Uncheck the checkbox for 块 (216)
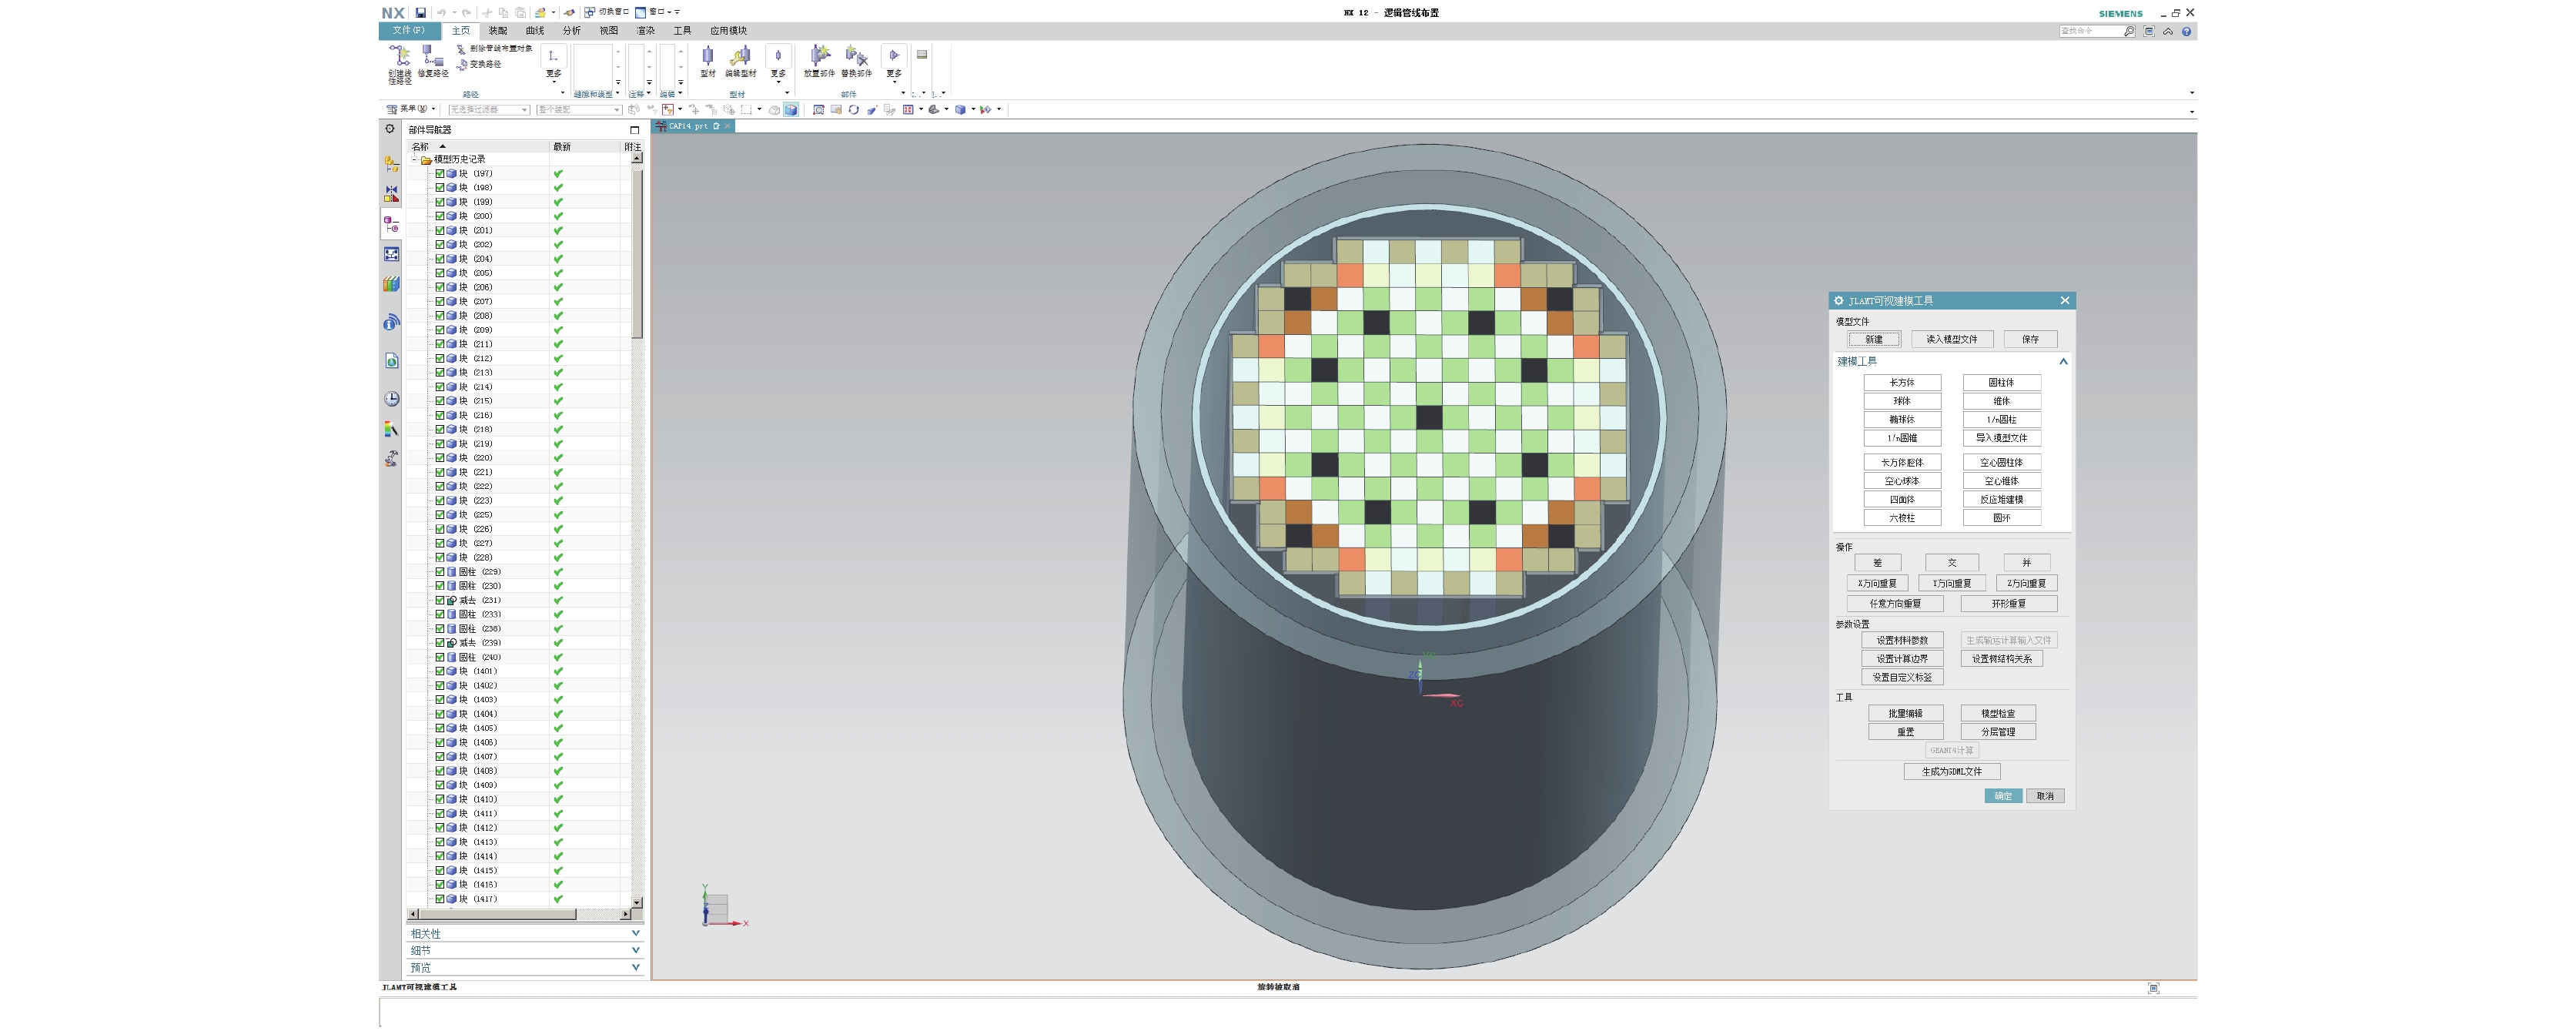Screen dimensions: 2576x1031 (x=439, y=415)
